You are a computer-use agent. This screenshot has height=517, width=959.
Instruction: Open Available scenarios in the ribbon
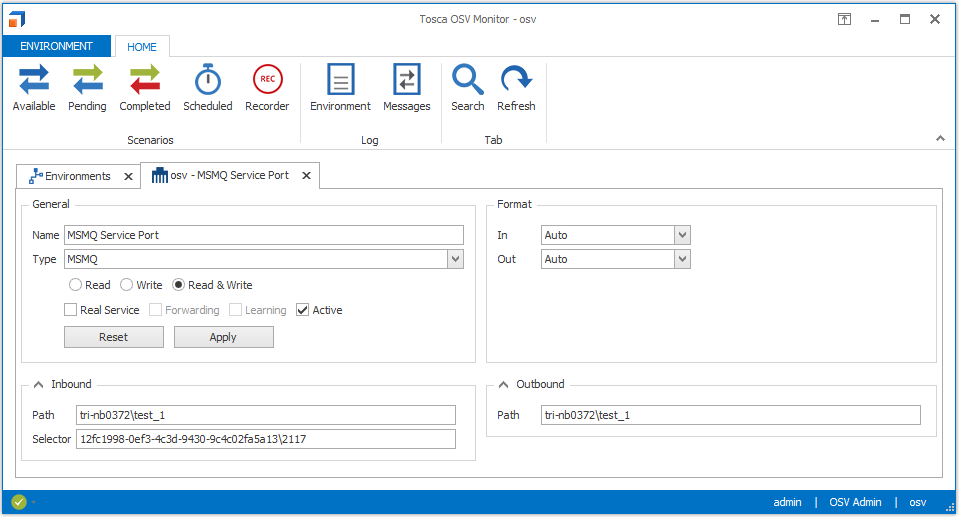34,88
